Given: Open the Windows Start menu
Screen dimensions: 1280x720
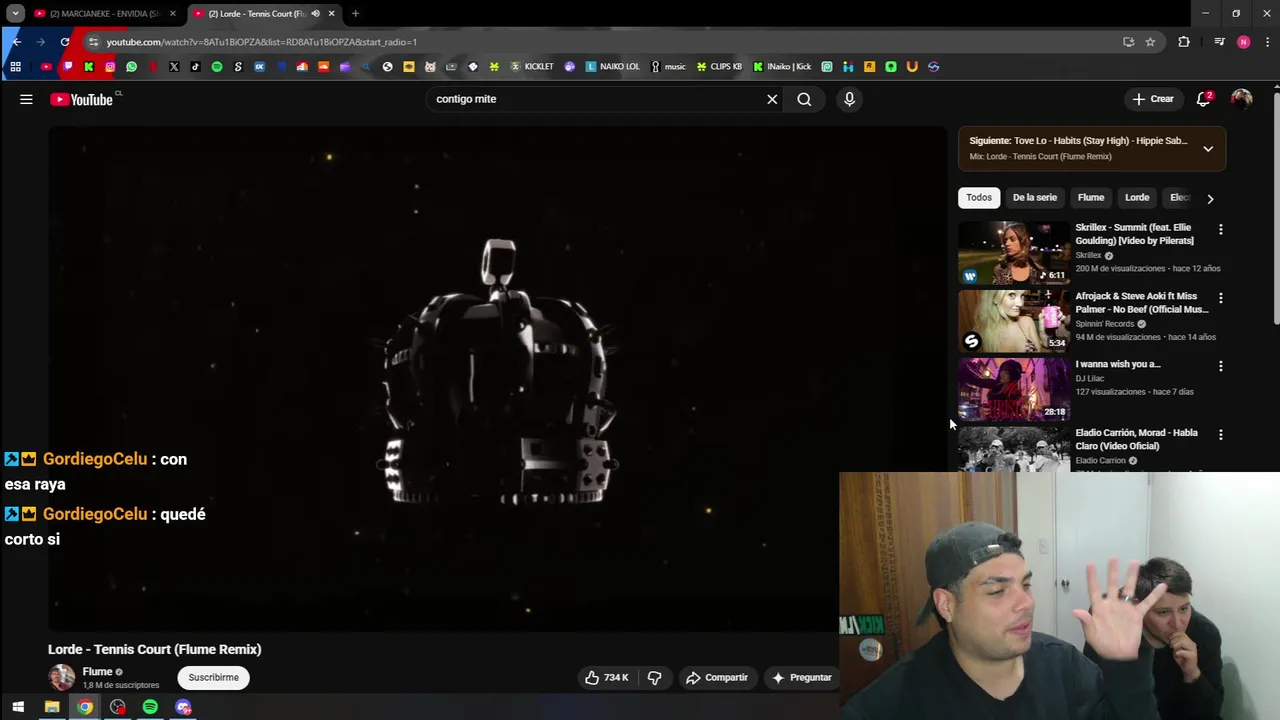Looking at the screenshot, I should click(x=18, y=707).
